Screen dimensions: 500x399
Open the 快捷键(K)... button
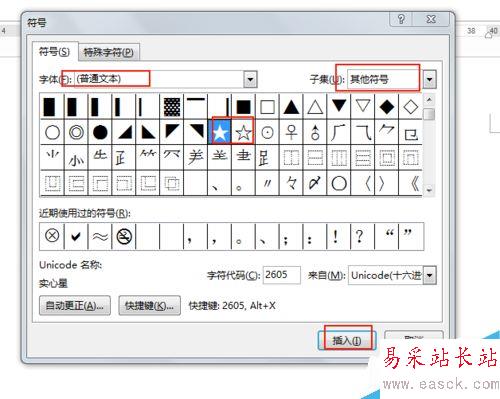[x=150, y=305]
